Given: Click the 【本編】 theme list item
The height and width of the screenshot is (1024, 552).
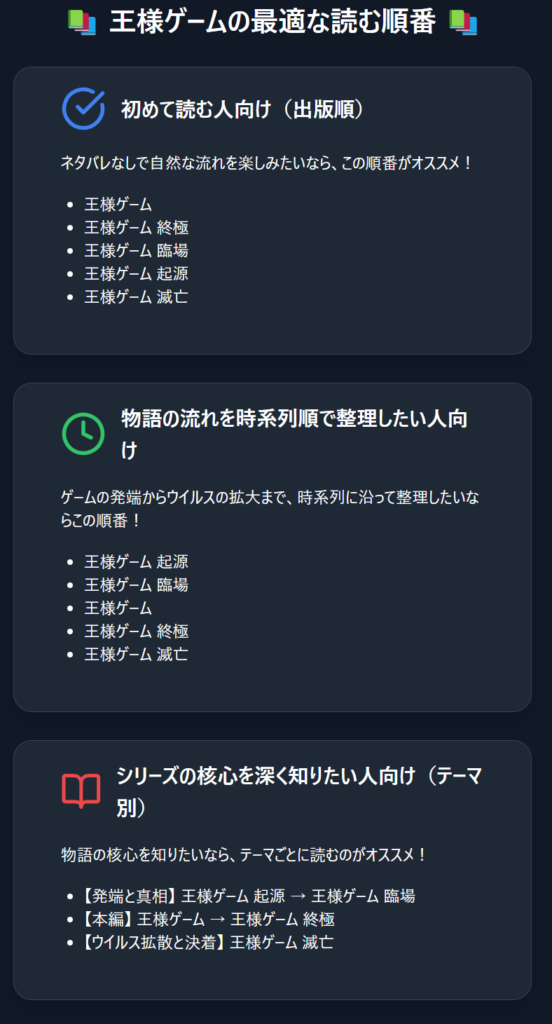Looking at the screenshot, I should [x=206, y=920].
